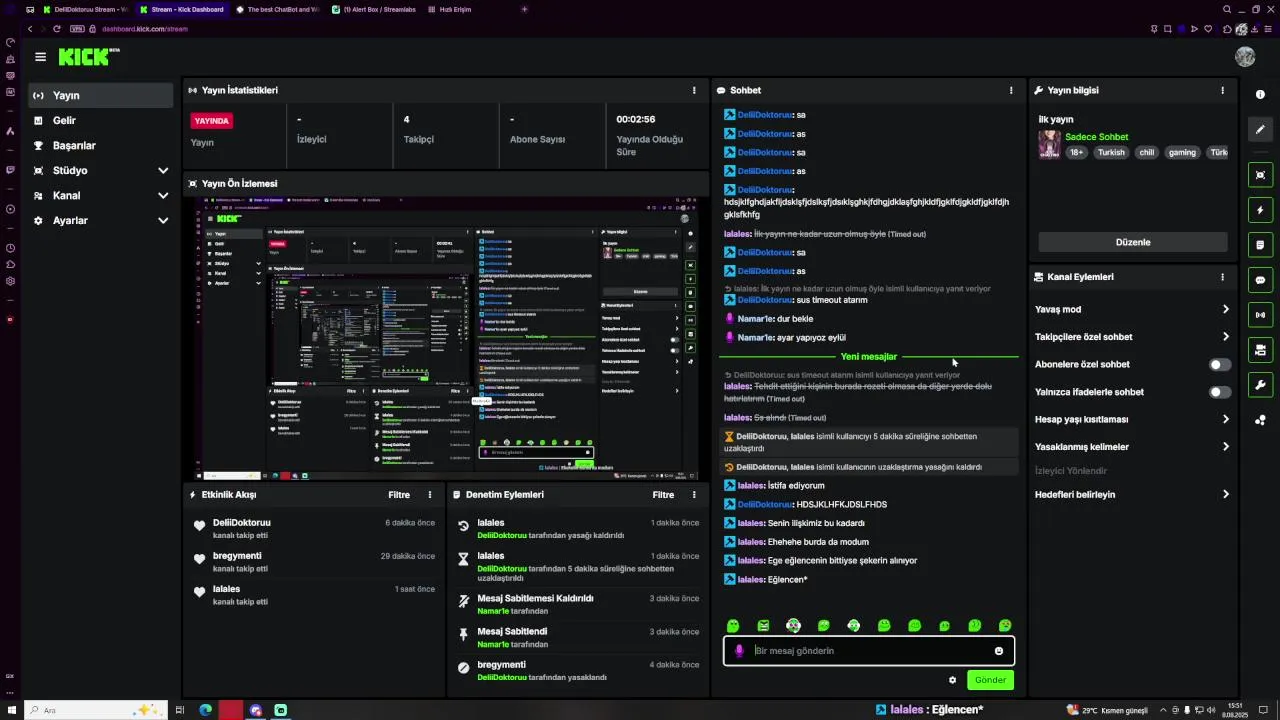Image resolution: width=1280 pixels, height=720 pixels.
Task: Open the info icon in the right rail
Action: point(1260,94)
